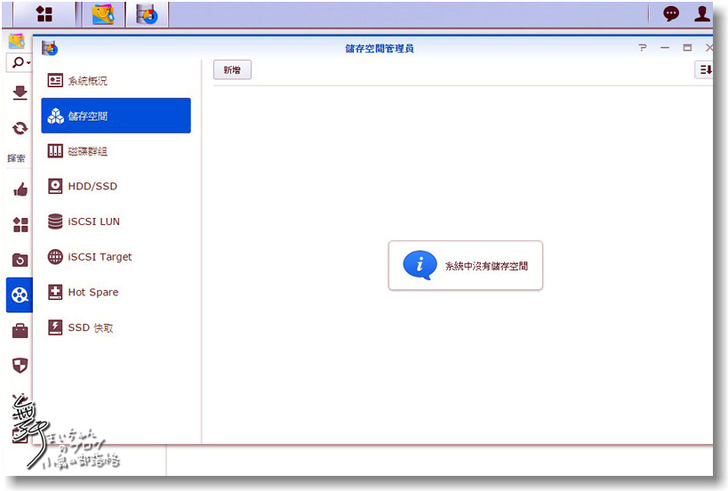This screenshot has width=728, height=491.
Task: Select 儲存空間 volume in sidebar
Action: [116, 116]
